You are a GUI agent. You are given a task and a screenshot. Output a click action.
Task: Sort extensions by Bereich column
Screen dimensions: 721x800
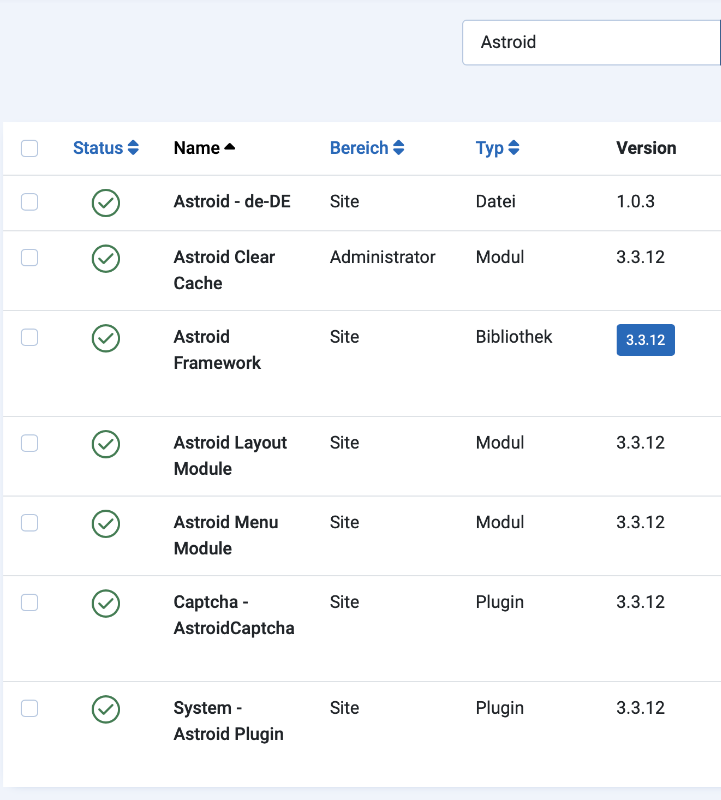coord(366,148)
